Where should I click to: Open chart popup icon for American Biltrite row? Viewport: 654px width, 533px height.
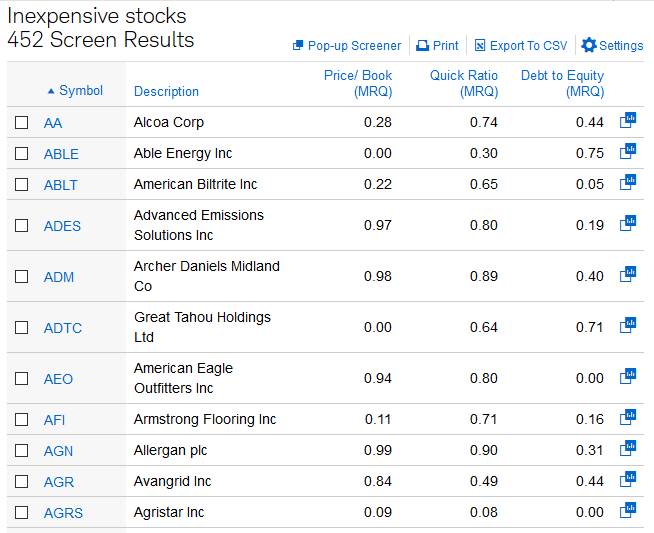[628, 182]
